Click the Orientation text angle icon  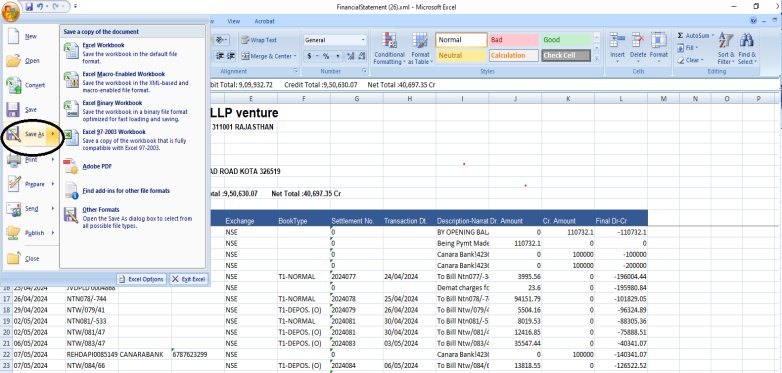222,40
